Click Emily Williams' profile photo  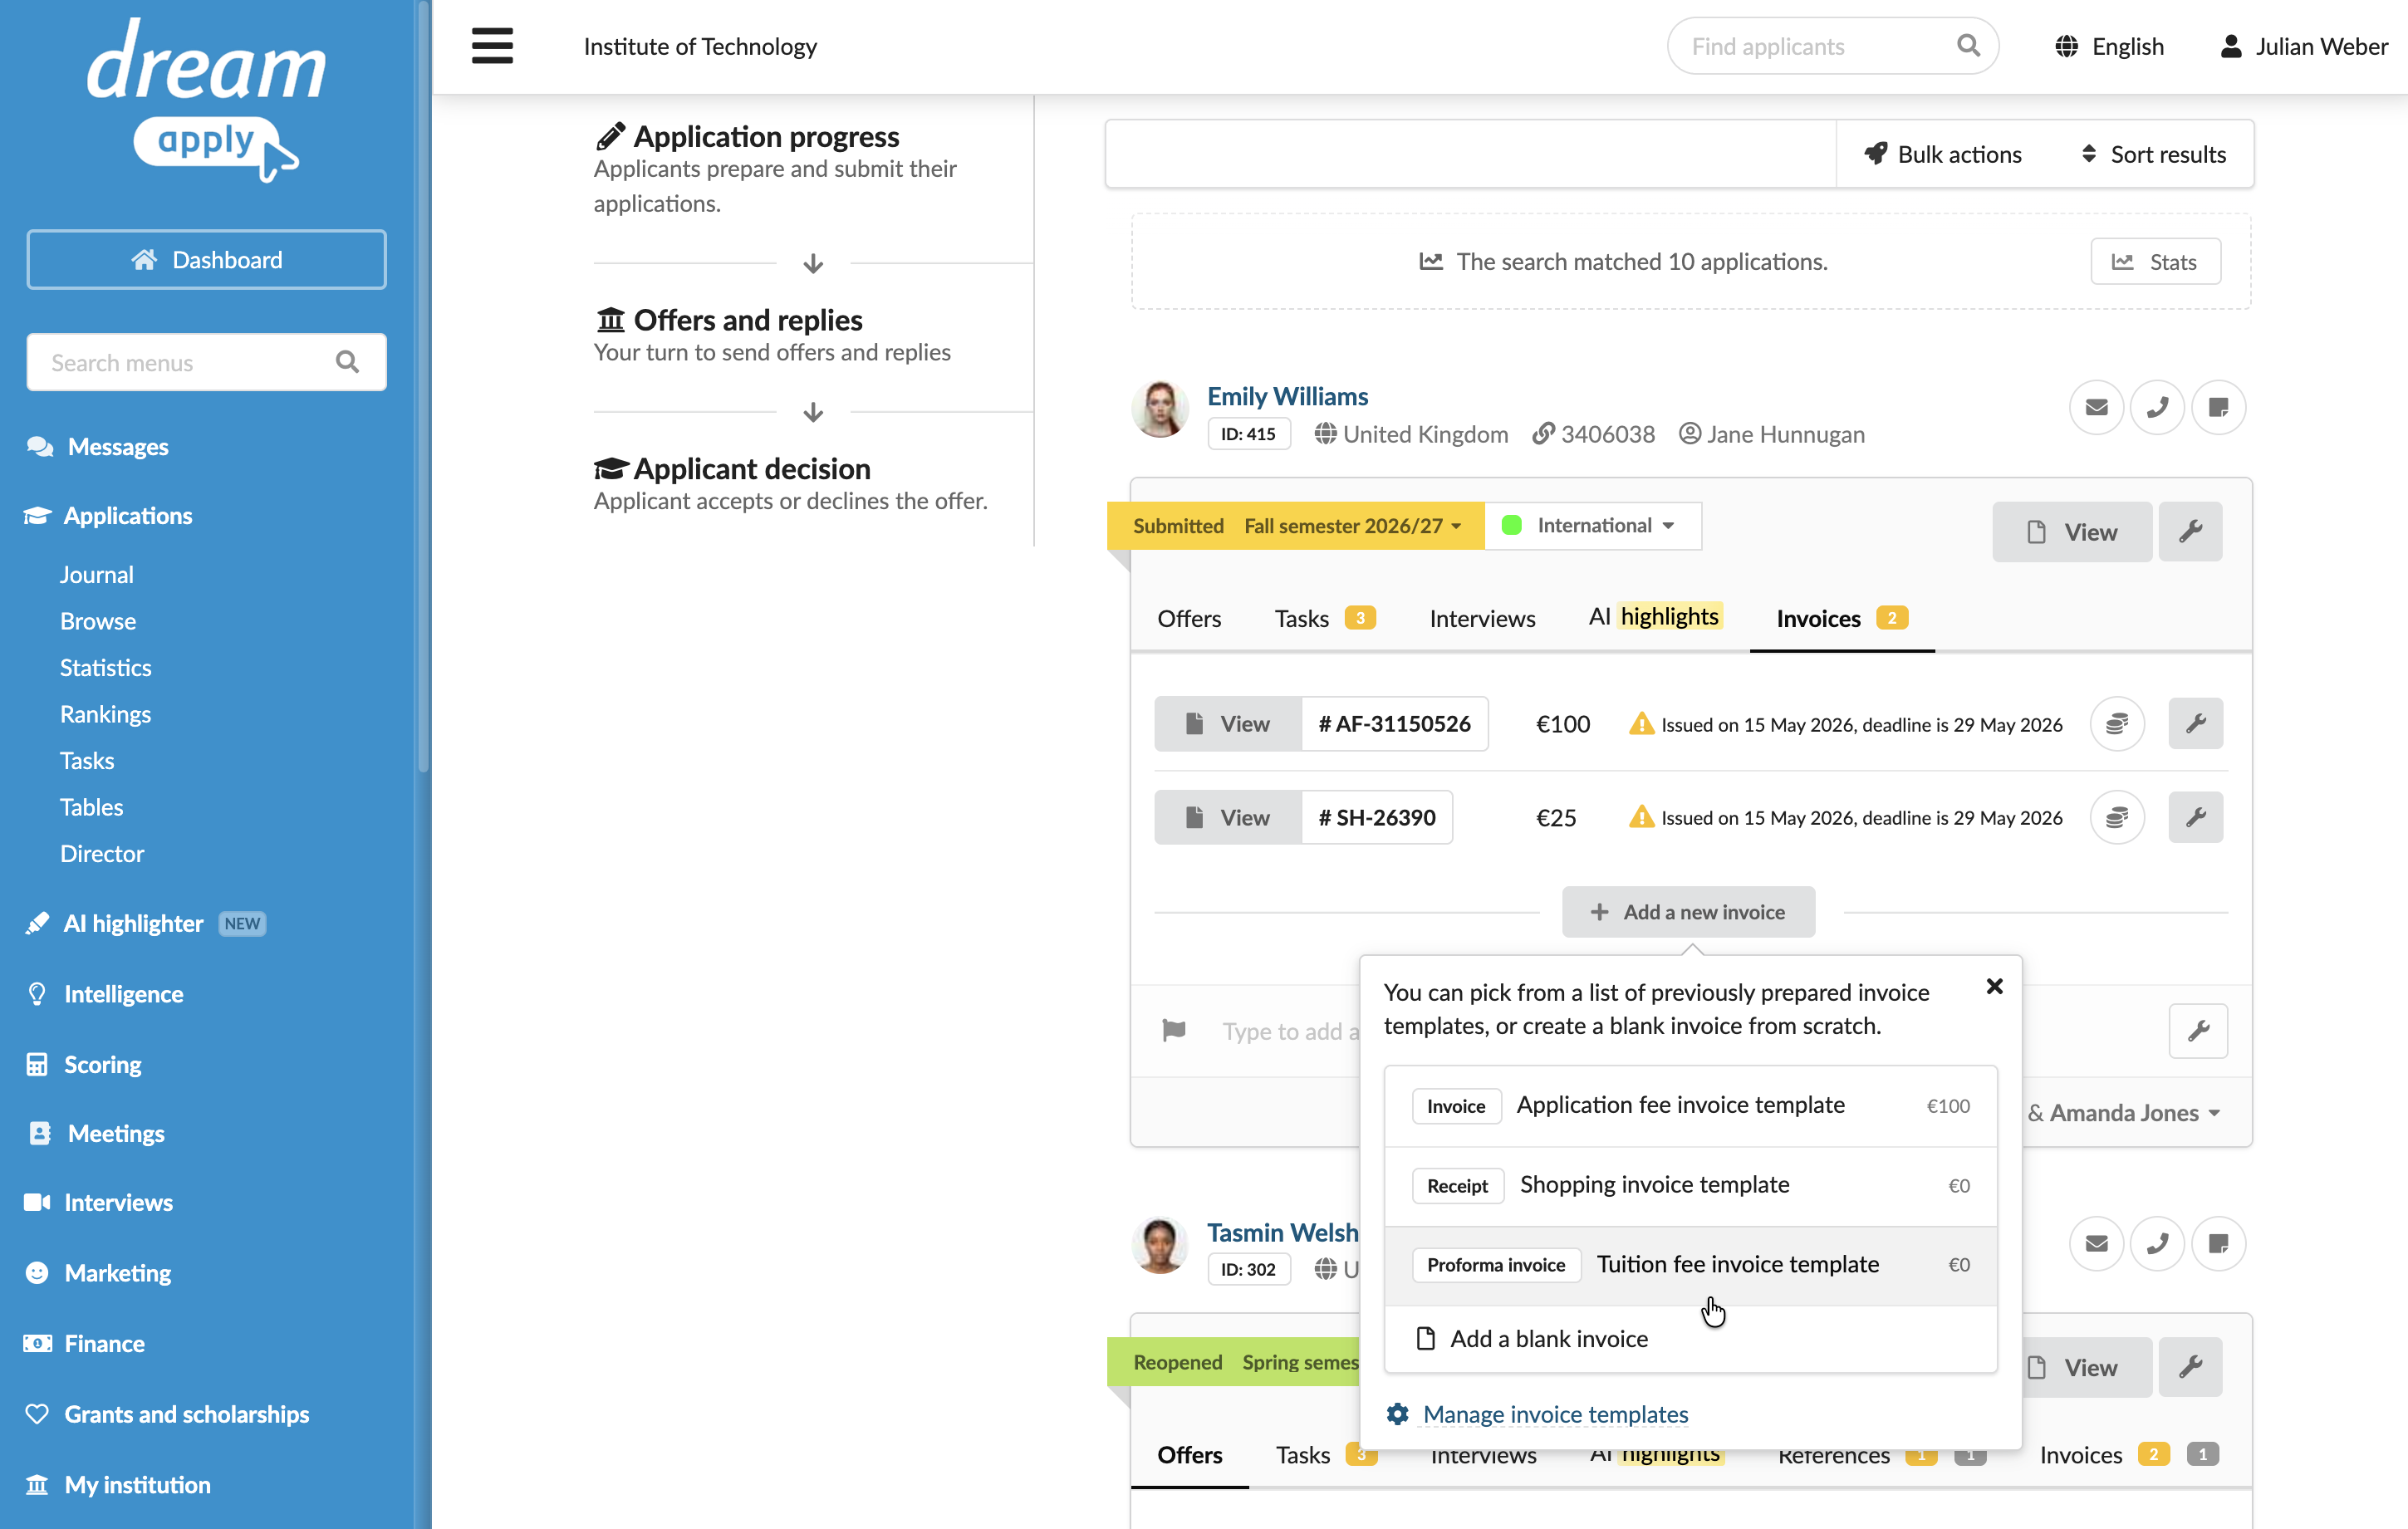pos(1160,408)
